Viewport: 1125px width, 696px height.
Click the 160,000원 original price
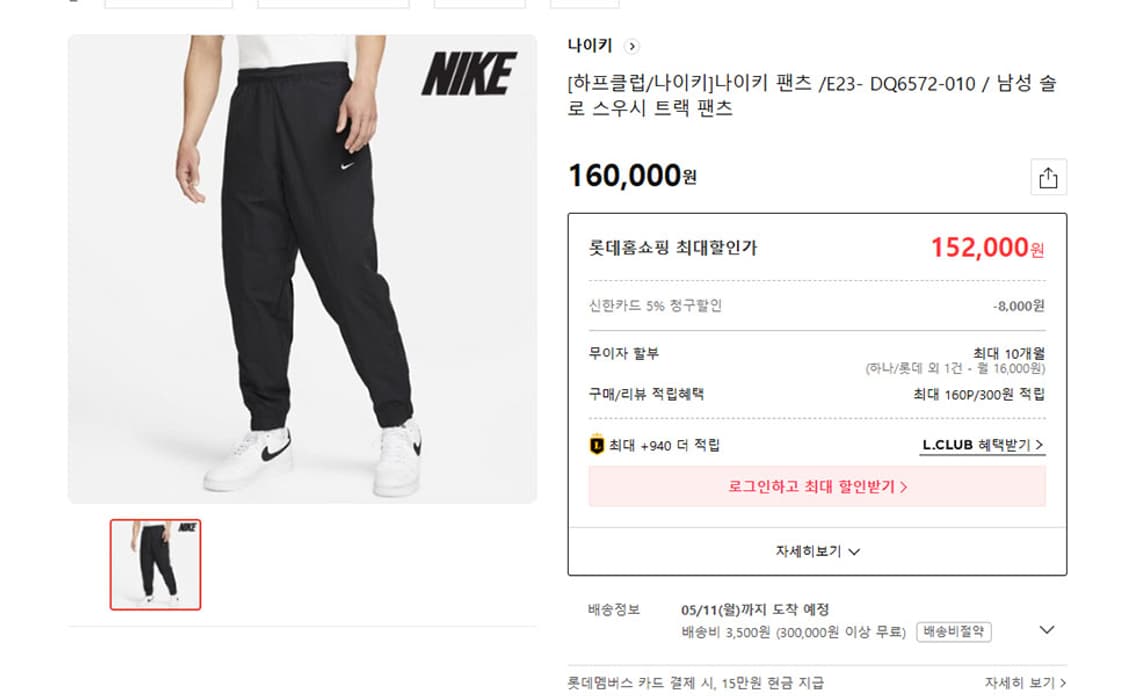pos(632,176)
